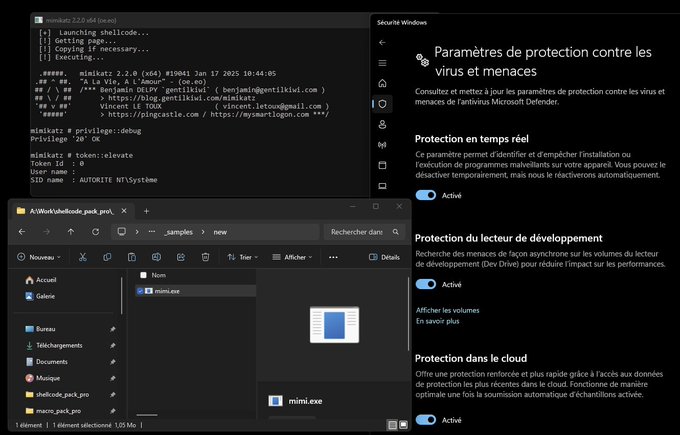Switch to details view icon in status bar

[x=392, y=425]
